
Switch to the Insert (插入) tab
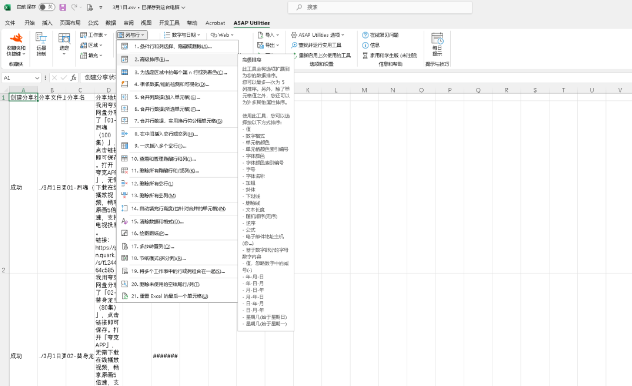[47, 23]
